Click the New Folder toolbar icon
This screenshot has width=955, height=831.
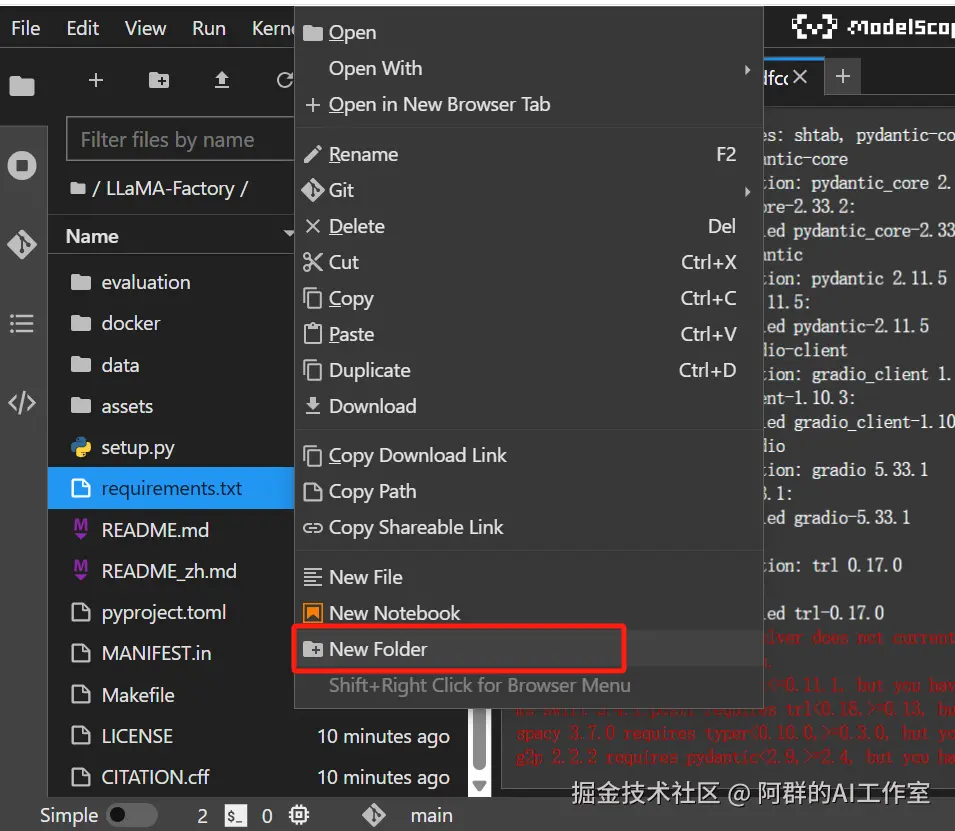point(159,80)
